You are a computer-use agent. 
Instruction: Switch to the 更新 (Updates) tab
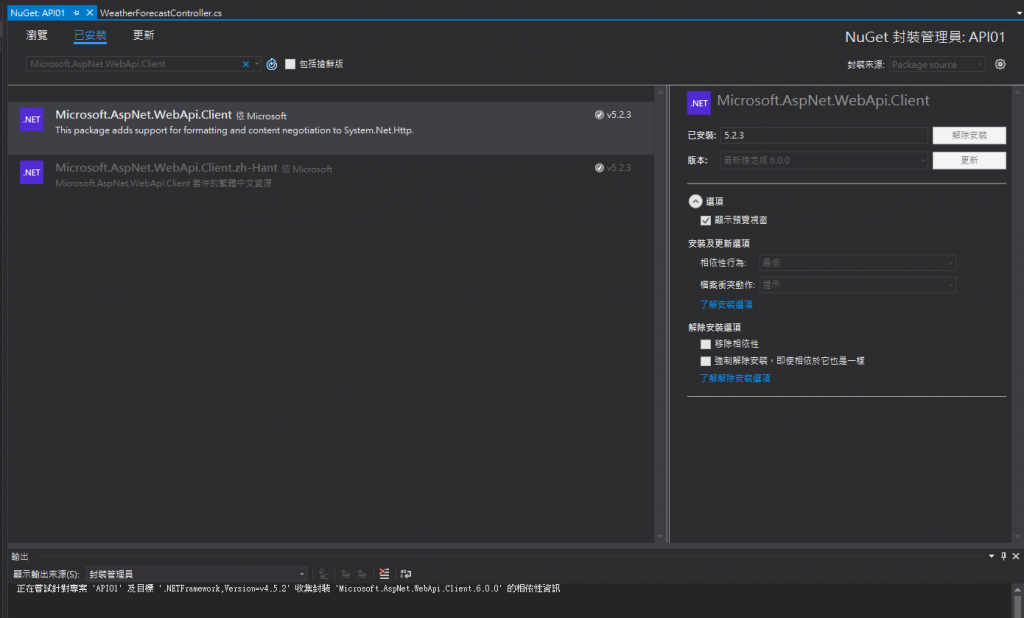(144, 35)
